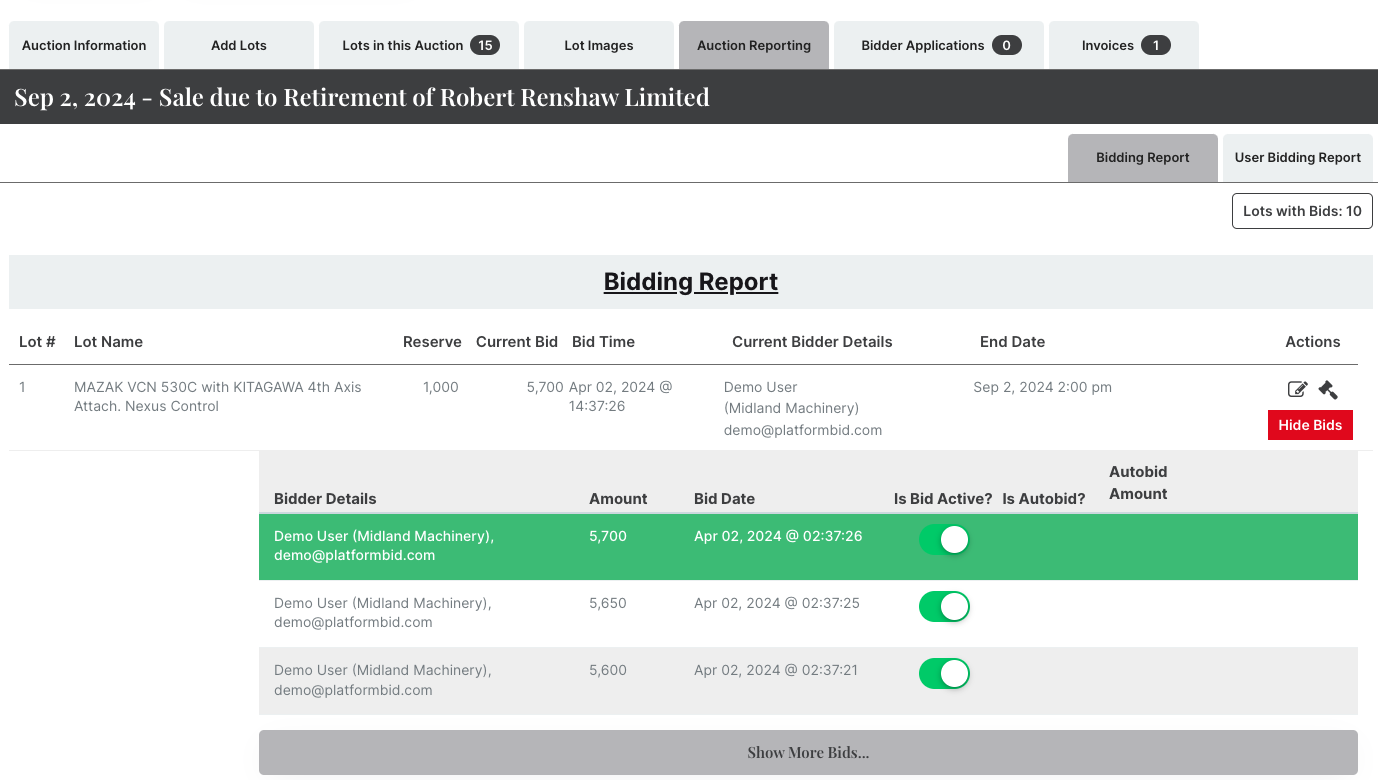Click the gavel icon for lot 1
Image resolution: width=1378 pixels, height=780 pixels.
[1328, 390]
